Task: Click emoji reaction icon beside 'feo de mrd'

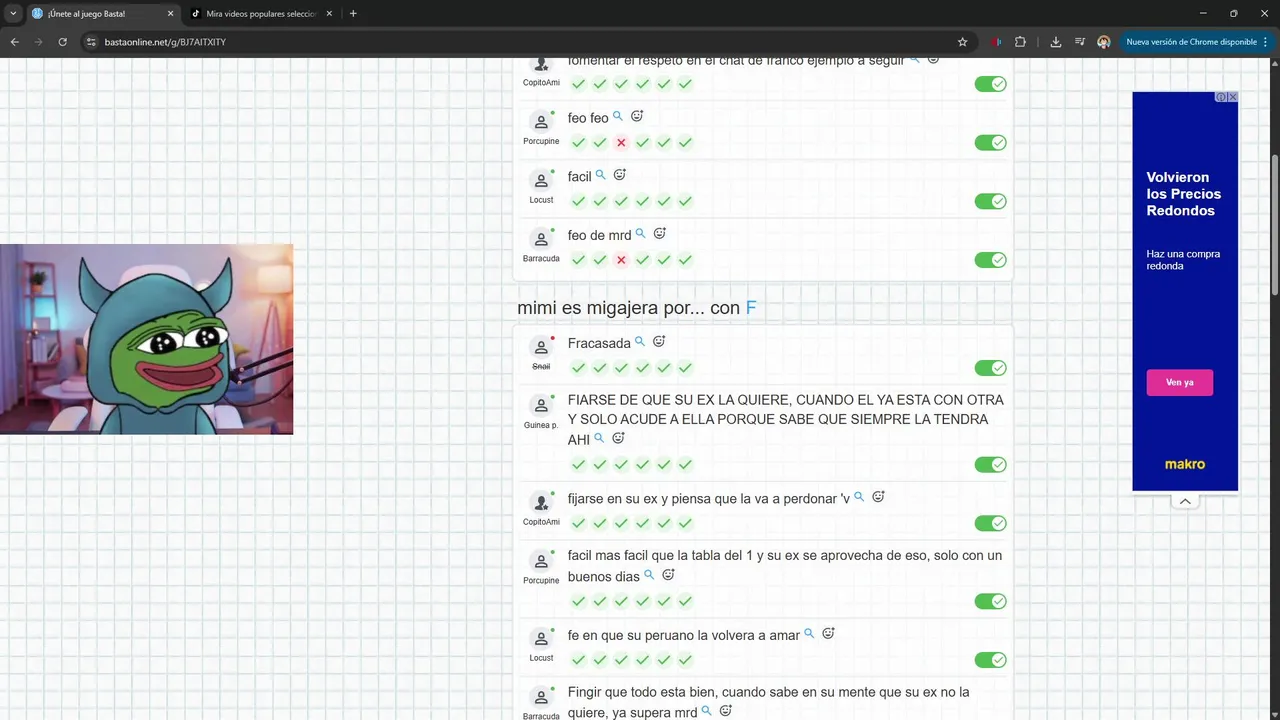Action: click(660, 233)
